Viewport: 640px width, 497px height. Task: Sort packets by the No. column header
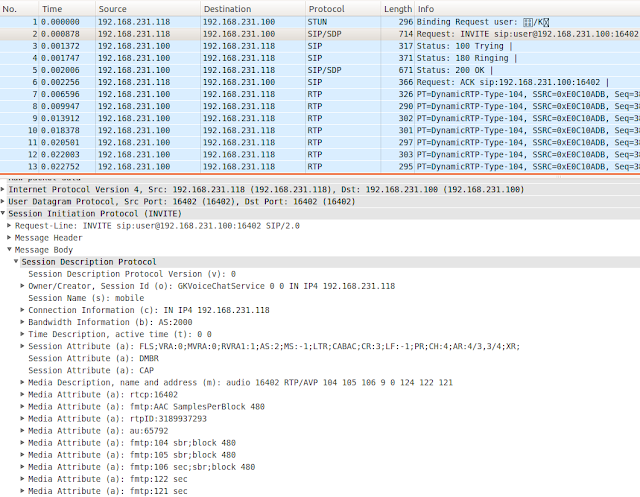19,9
